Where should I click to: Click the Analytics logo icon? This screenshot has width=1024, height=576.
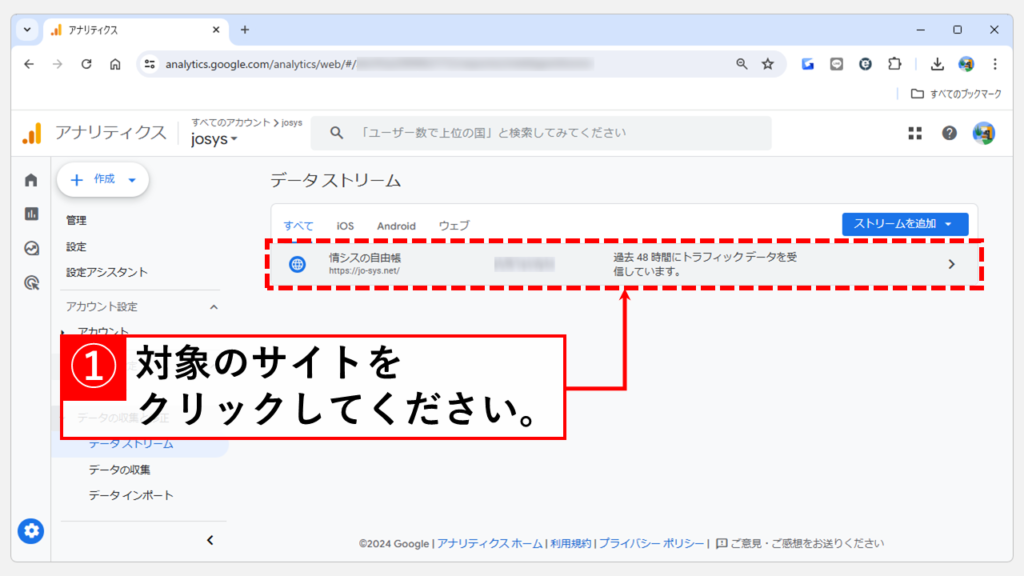31,133
